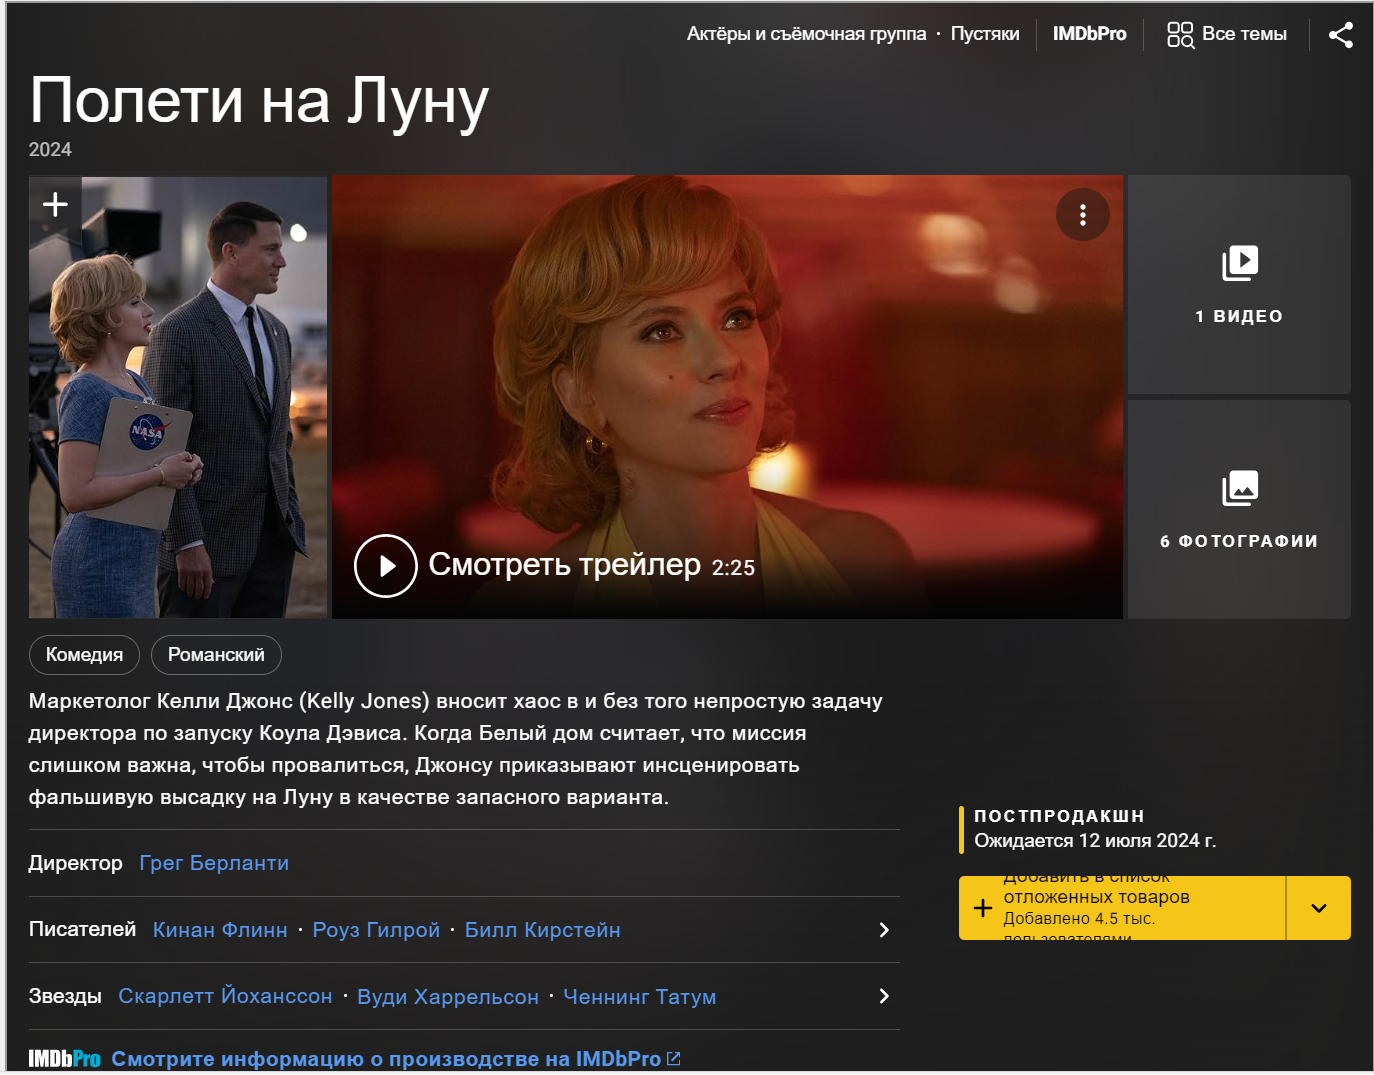Open the trailer's three-dot options menu

click(x=1083, y=215)
